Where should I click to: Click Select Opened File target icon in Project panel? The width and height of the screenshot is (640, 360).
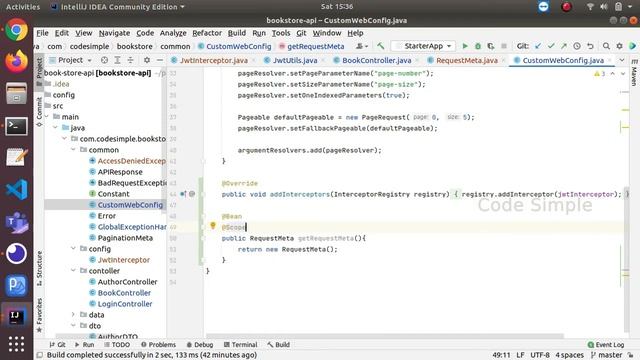tap(104, 60)
